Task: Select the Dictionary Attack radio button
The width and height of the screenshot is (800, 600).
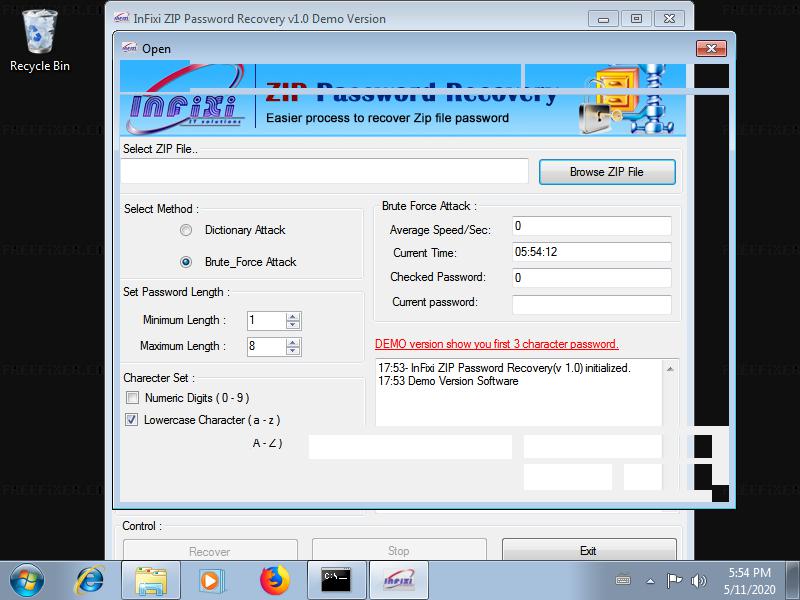Action: (186, 230)
